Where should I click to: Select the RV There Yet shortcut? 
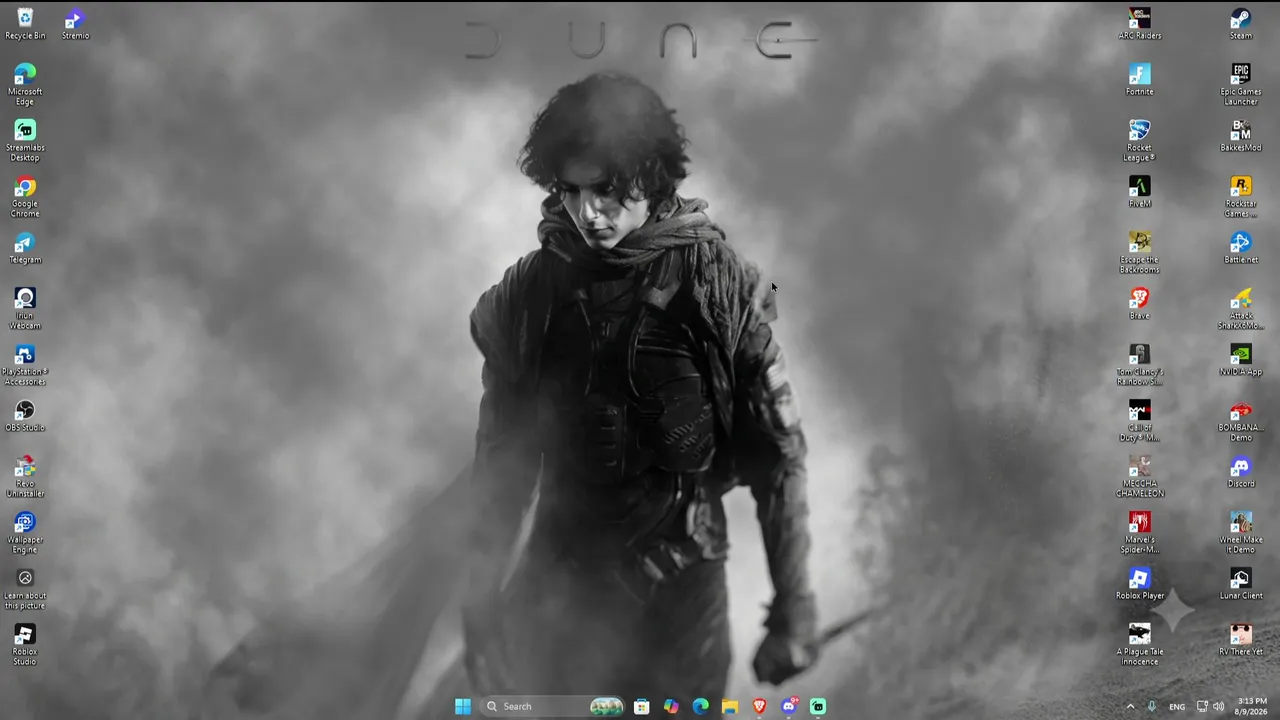pos(1241,640)
